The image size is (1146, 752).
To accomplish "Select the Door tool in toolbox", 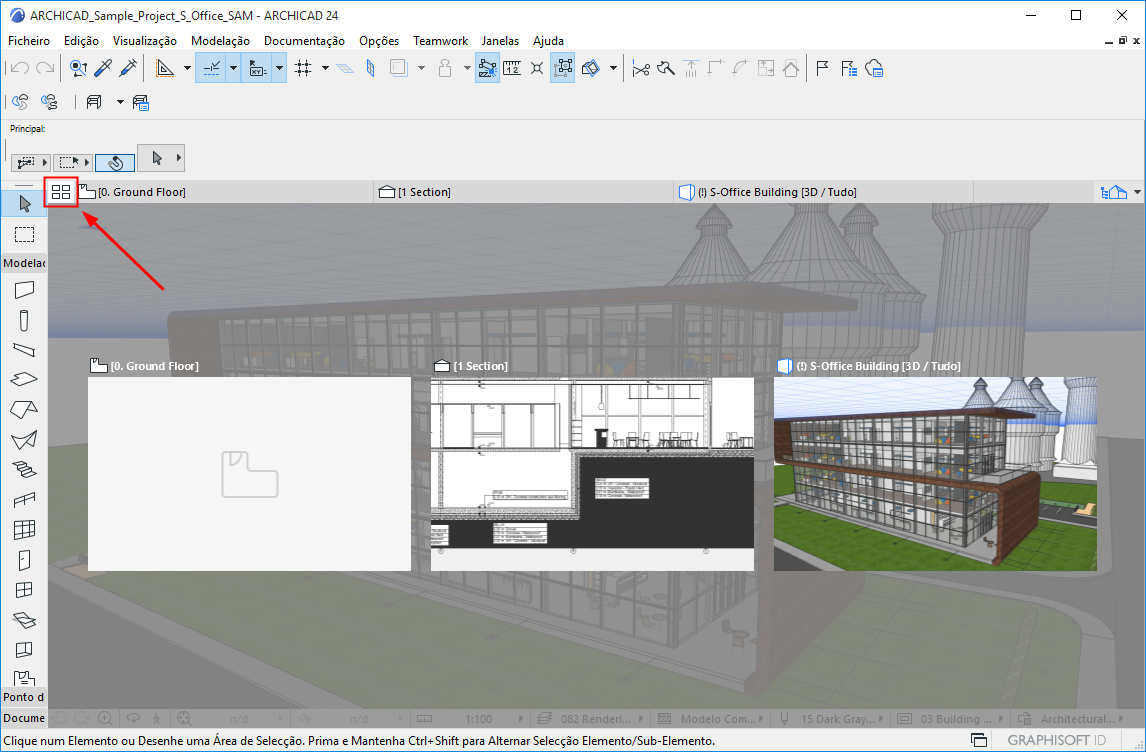I will (24, 560).
